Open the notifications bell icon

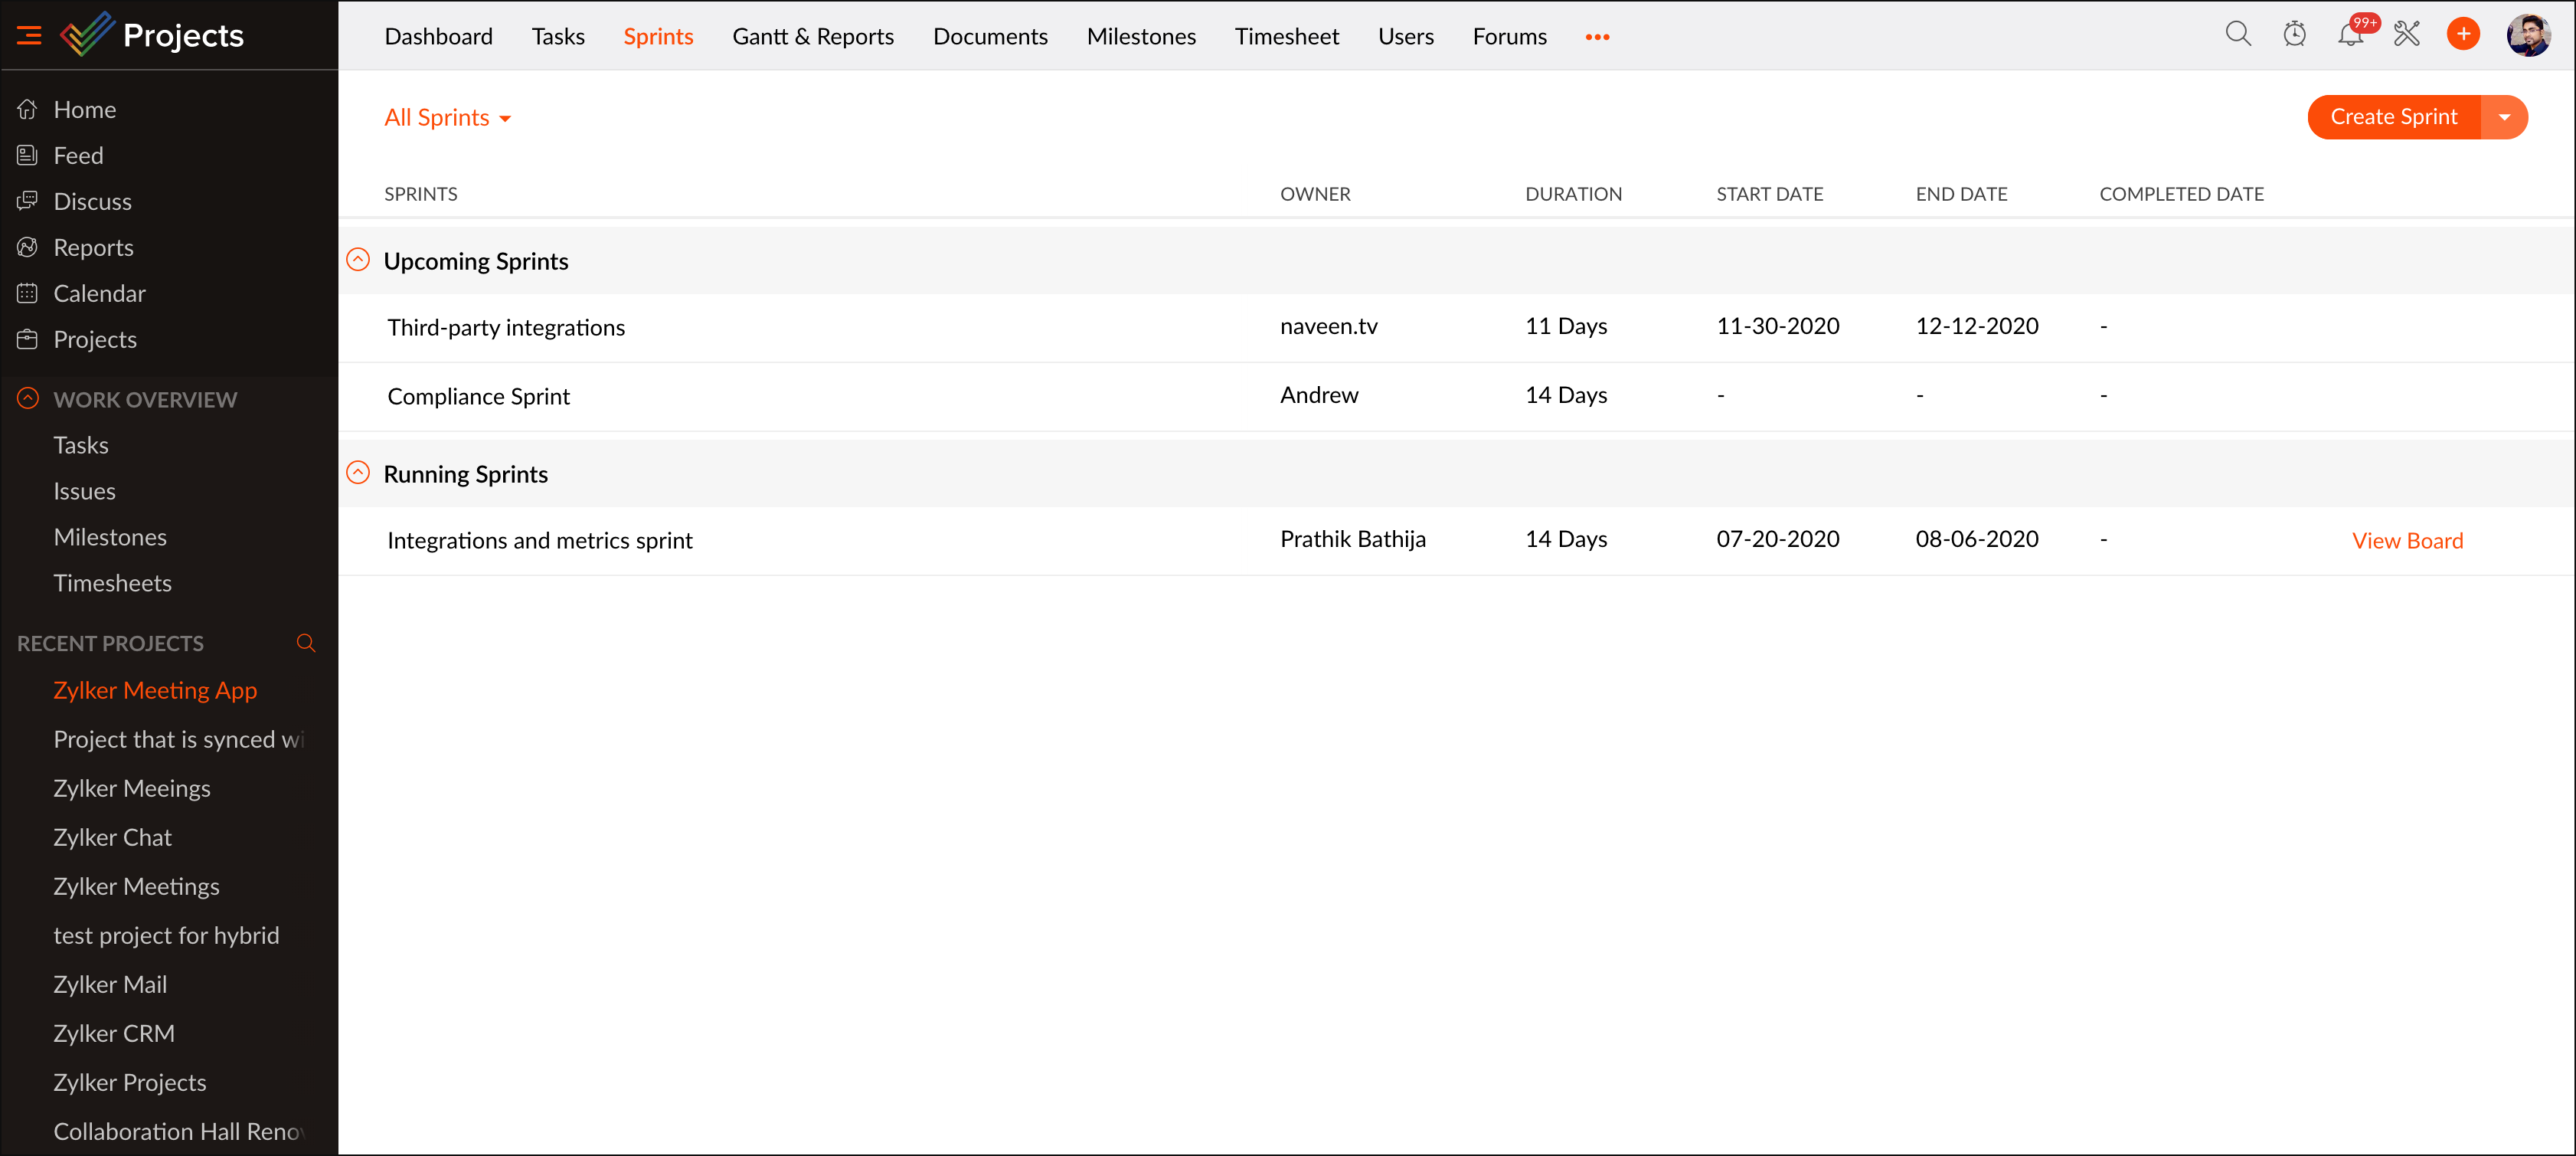pyautogui.click(x=2349, y=35)
